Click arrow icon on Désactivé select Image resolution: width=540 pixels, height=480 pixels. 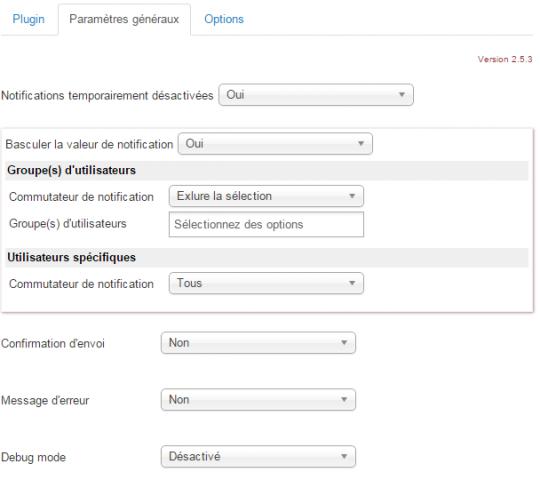coord(344,457)
